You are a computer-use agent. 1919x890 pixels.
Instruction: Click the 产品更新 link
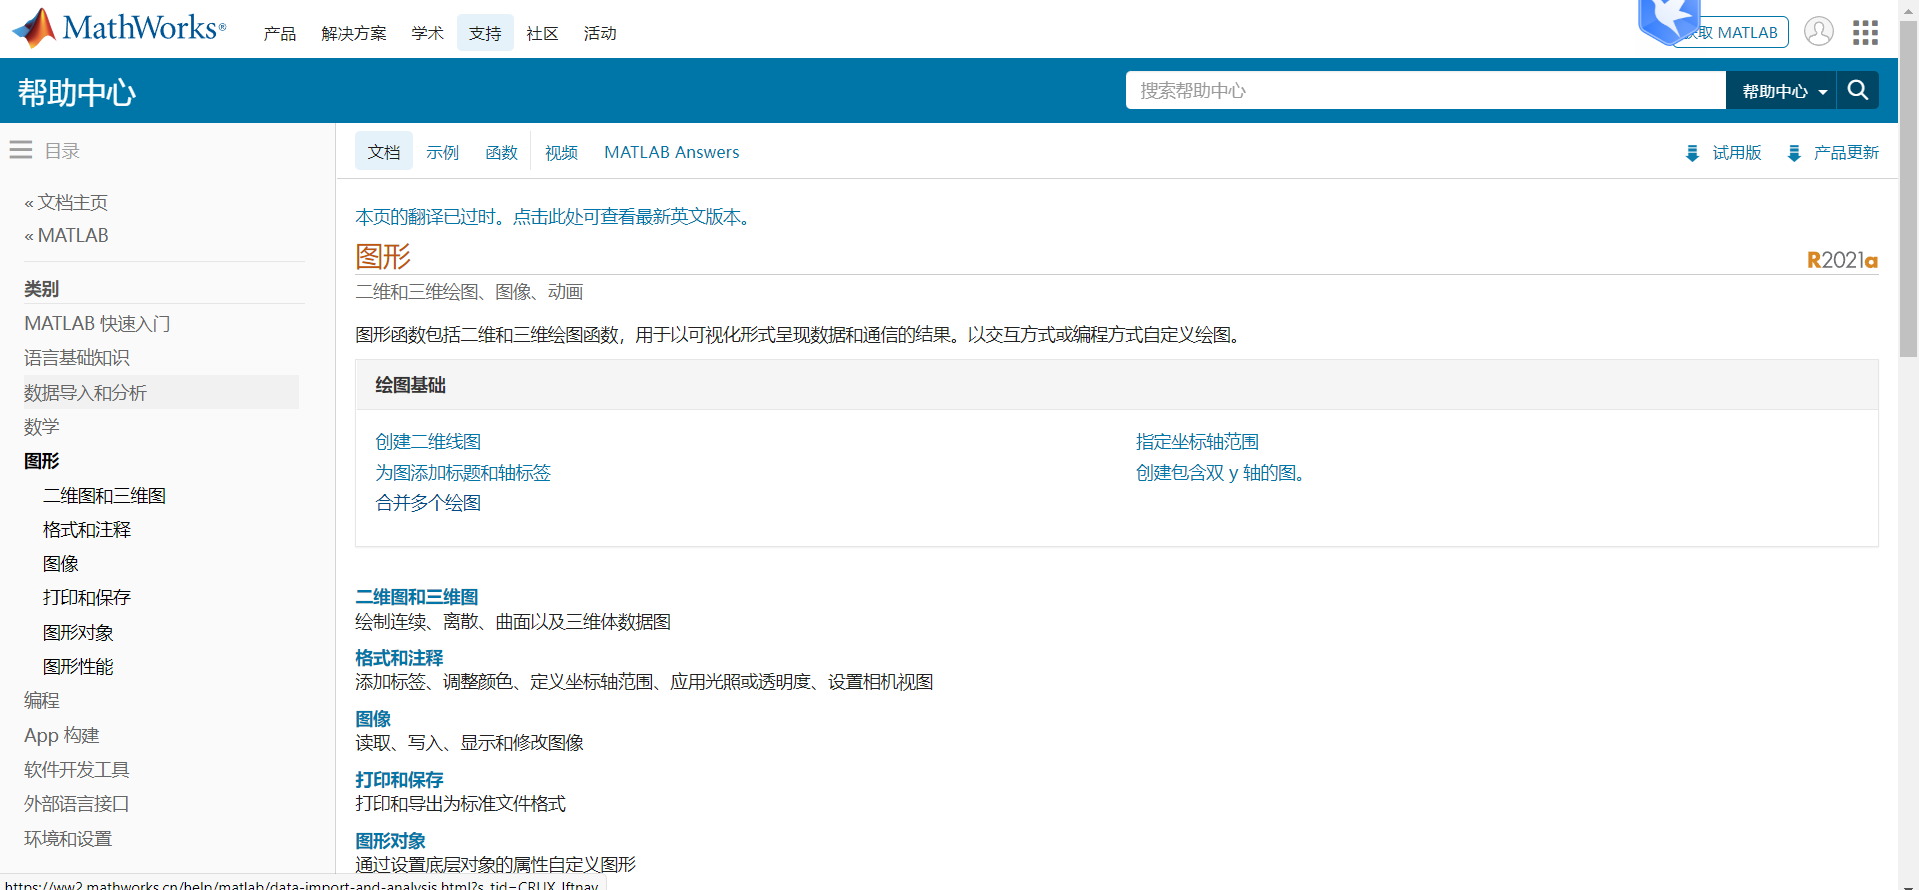click(1846, 152)
